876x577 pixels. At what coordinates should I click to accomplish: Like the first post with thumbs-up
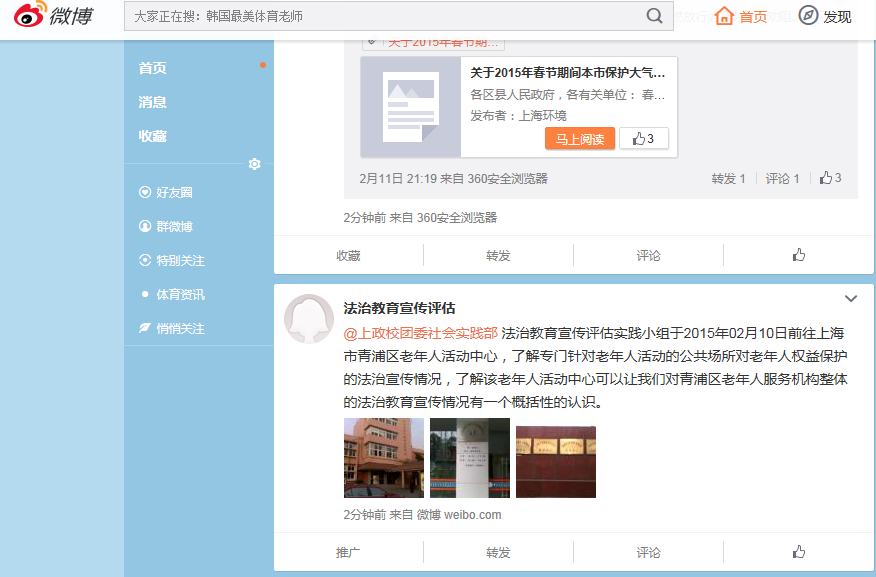(x=798, y=256)
